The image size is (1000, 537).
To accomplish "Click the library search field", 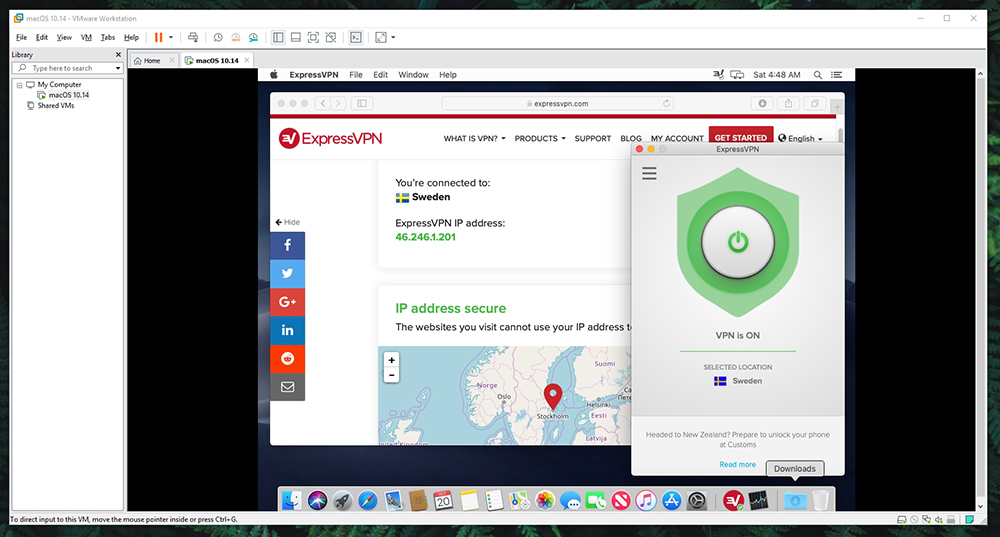I will (69, 68).
